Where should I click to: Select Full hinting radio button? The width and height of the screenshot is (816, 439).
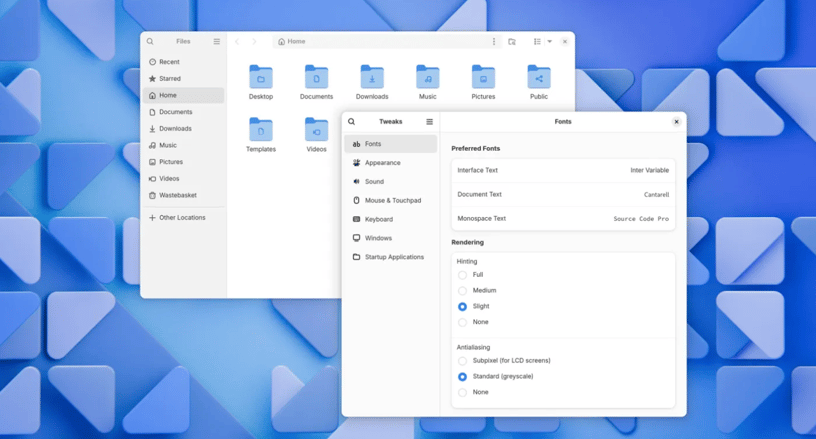462,275
